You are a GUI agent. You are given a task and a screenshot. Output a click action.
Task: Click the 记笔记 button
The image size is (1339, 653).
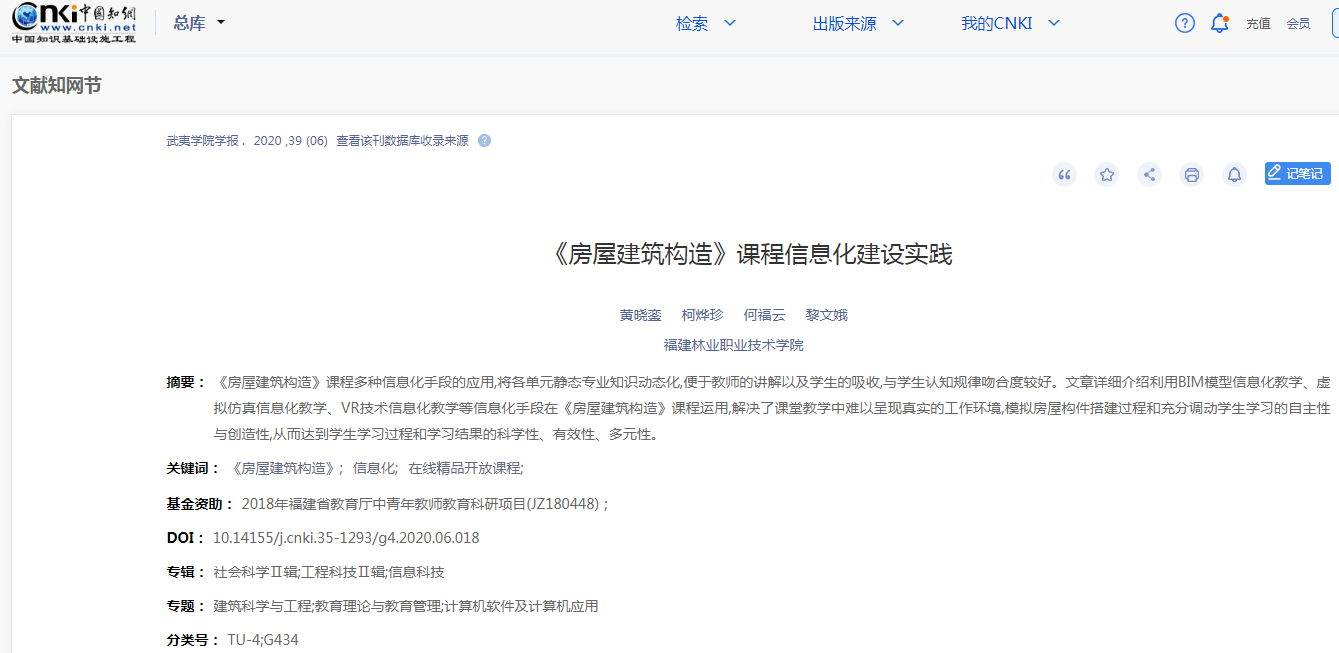(x=1297, y=174)
